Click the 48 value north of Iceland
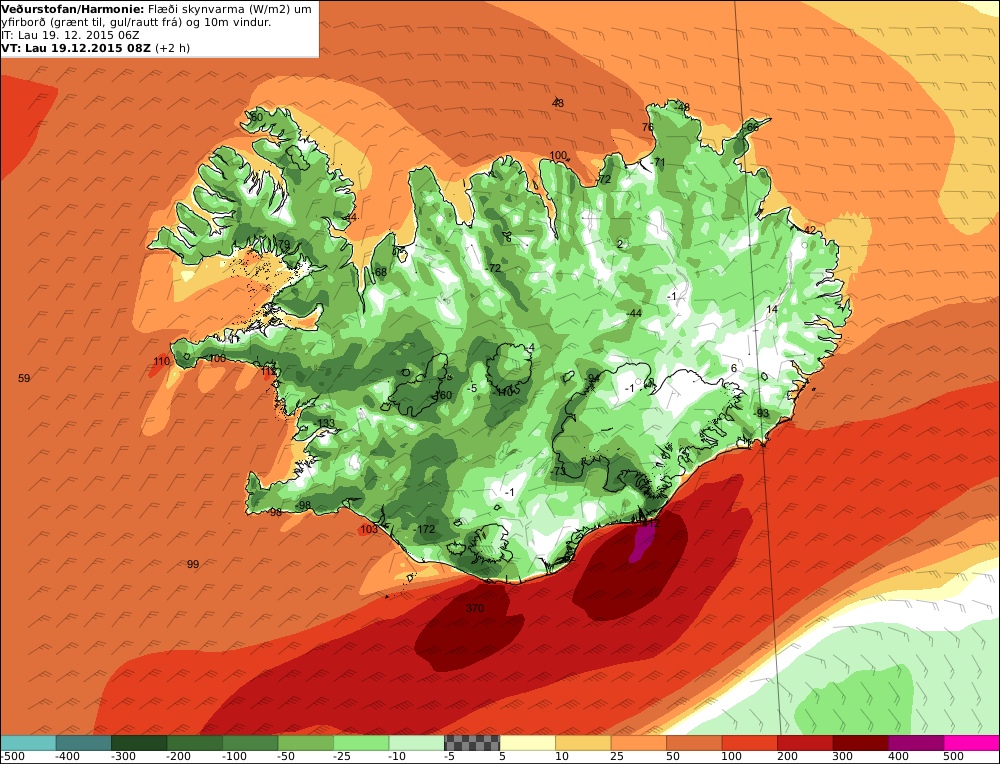This screenshot has width=1000, height=764. point(557,103)
